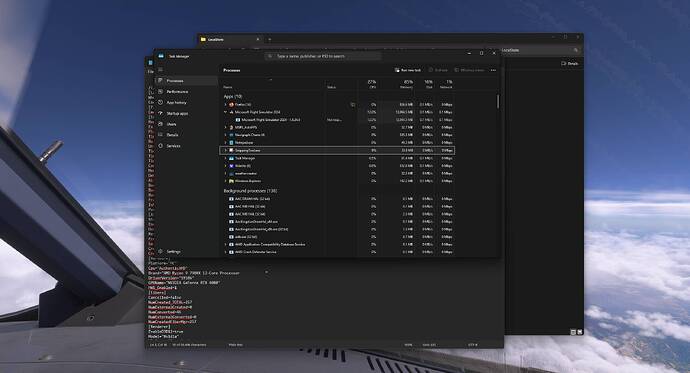Click the search magnifier in File Explorer
The height and width of the screenshot is (373, 690).
click(x=576, y=50)
